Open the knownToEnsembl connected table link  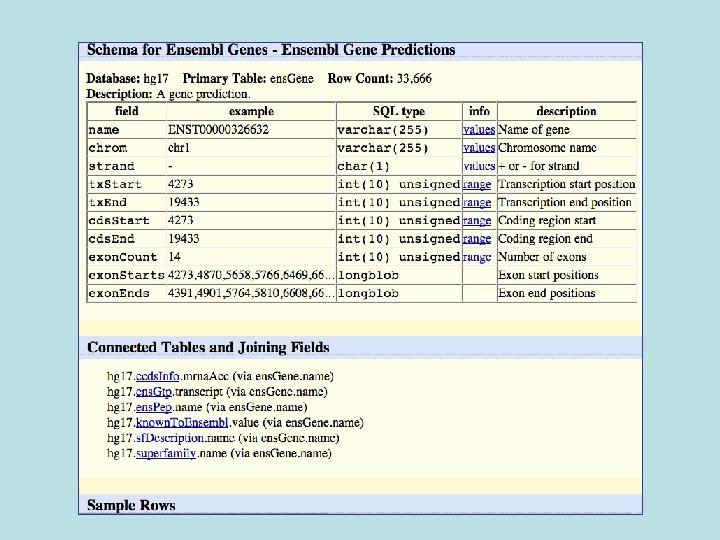[182, 422]
